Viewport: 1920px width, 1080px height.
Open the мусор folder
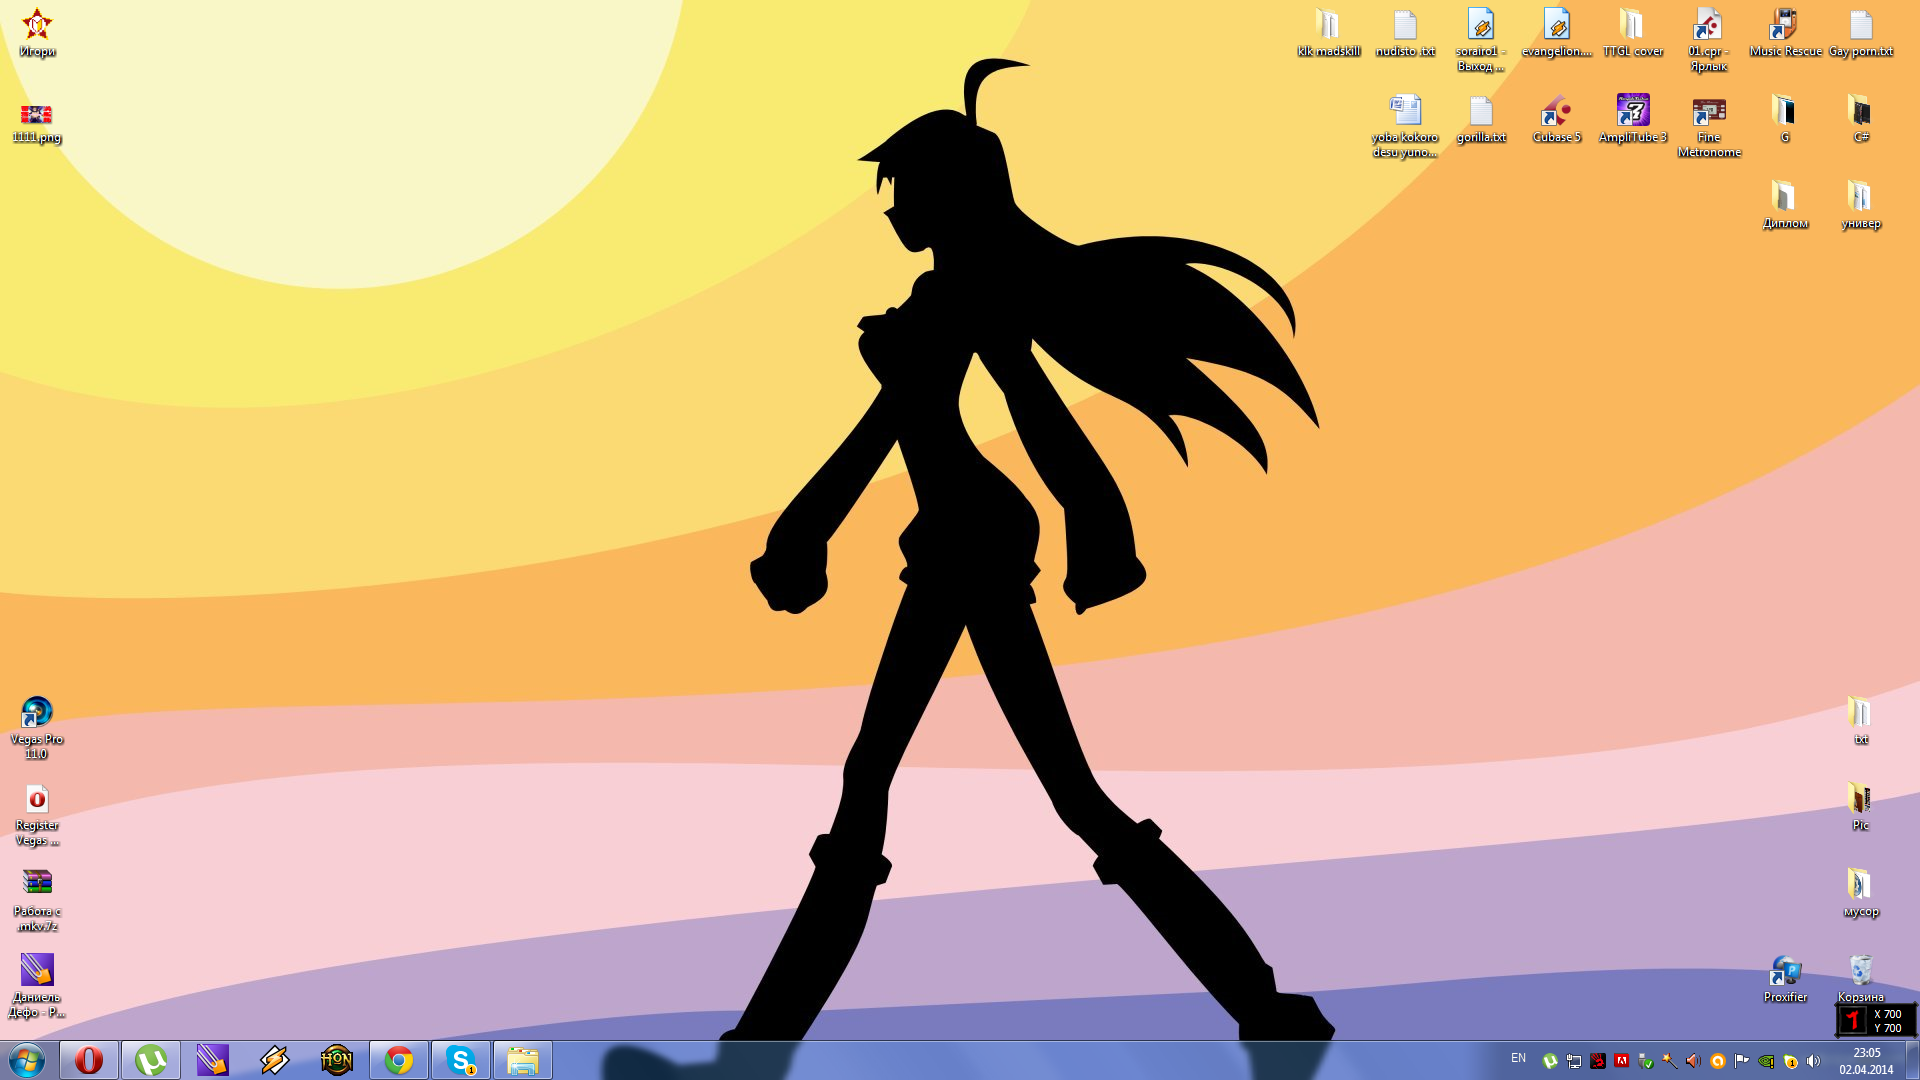1861,893
